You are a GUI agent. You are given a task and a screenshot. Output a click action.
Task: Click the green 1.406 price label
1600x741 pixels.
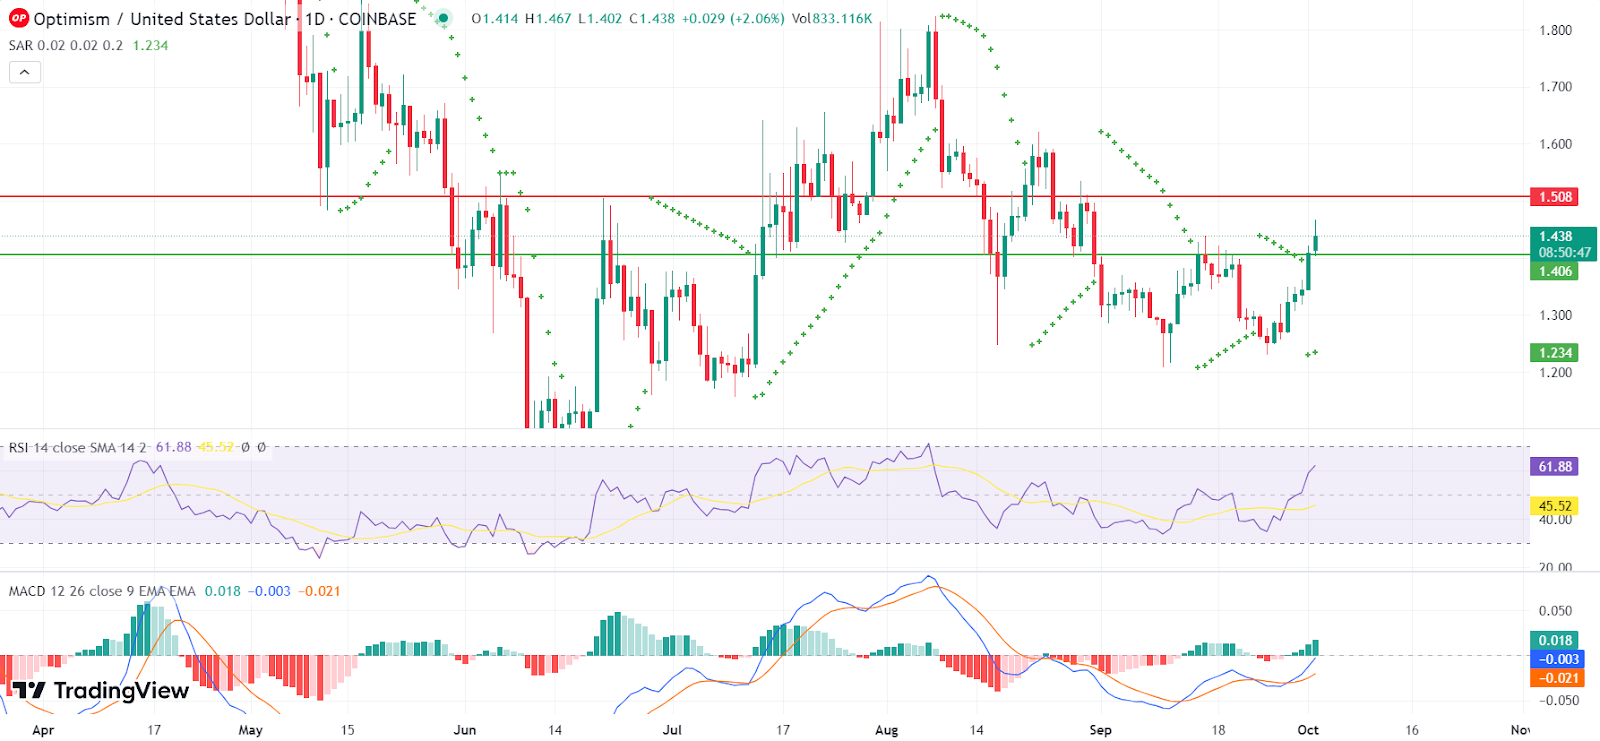point(1554,271)
